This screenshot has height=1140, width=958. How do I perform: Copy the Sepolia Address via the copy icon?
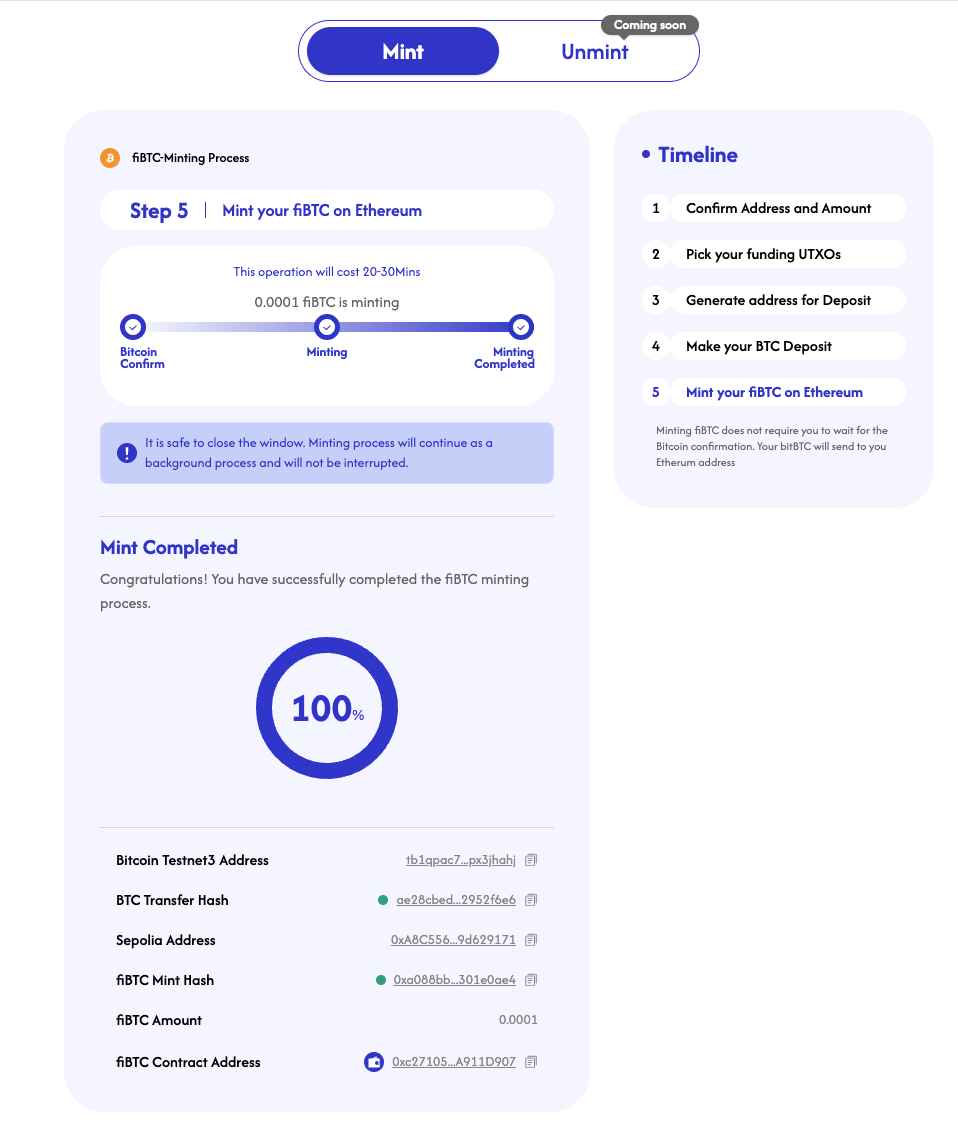(530, 940)
